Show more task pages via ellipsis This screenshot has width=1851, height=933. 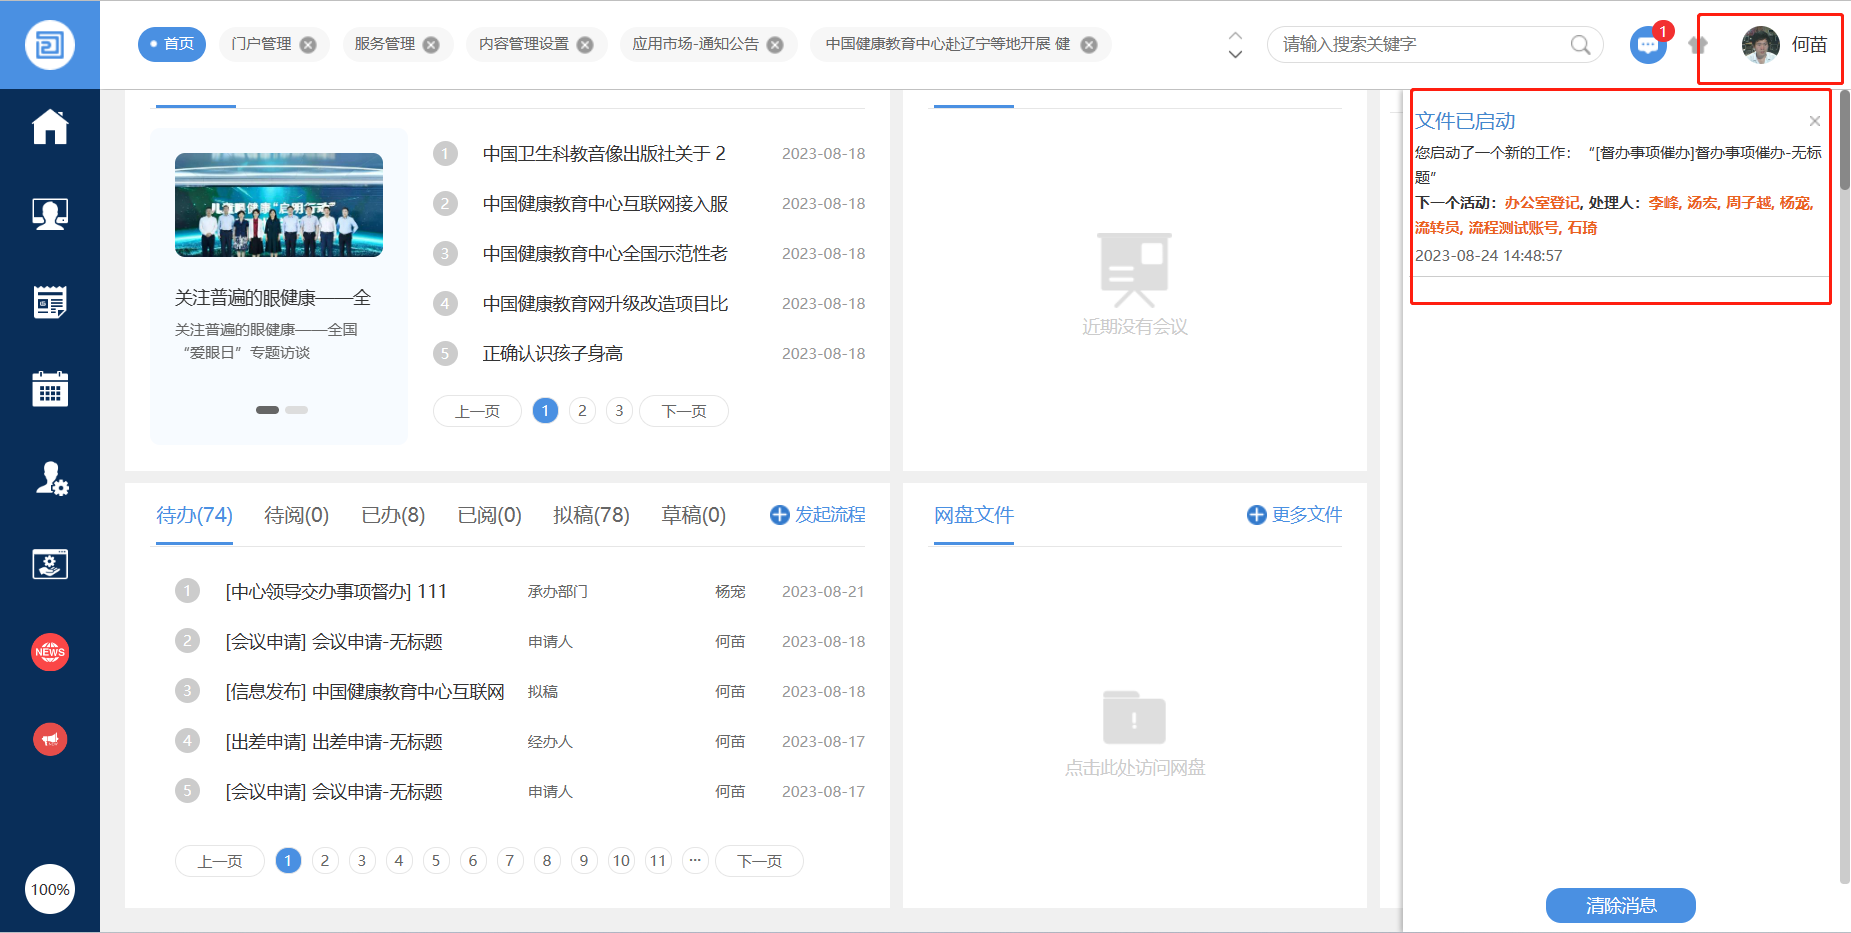coord(695,860)
